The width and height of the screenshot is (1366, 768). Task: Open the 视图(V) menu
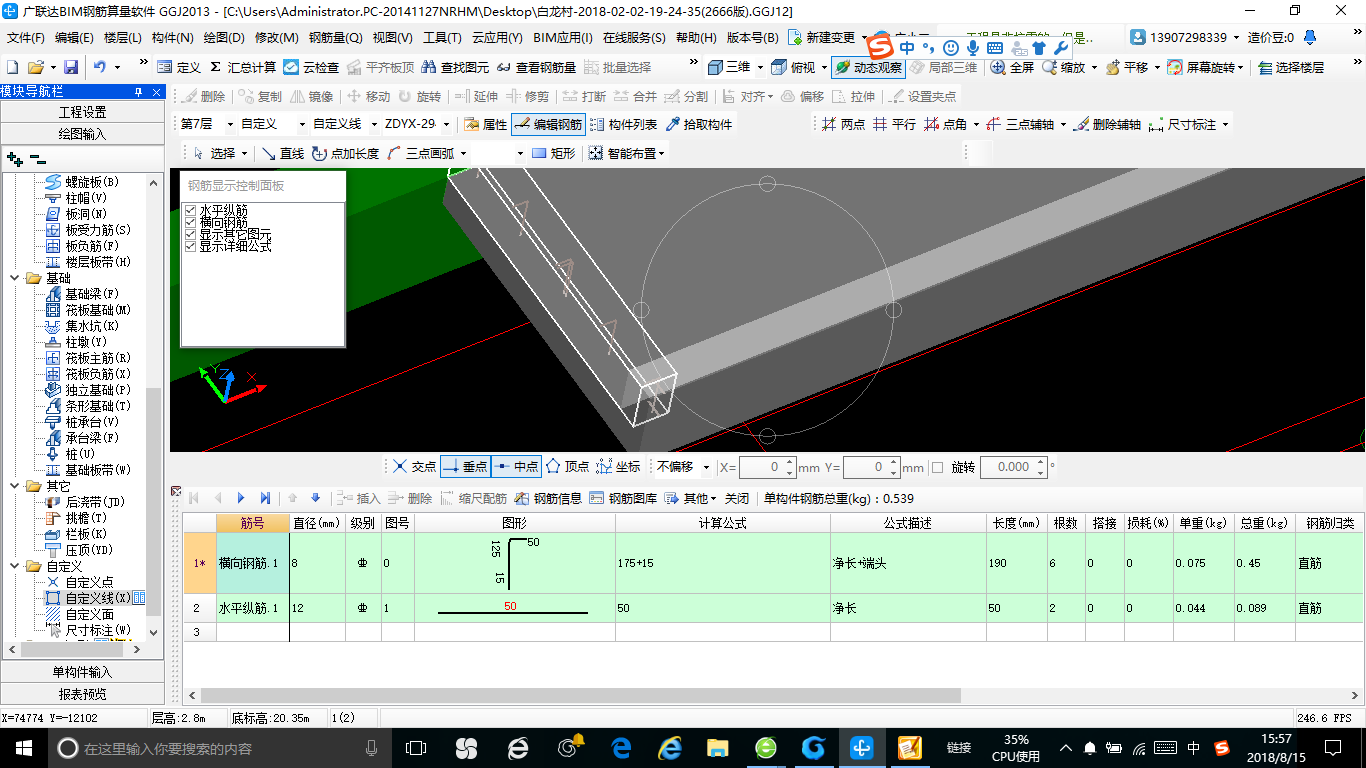click(x=392, y=38)
